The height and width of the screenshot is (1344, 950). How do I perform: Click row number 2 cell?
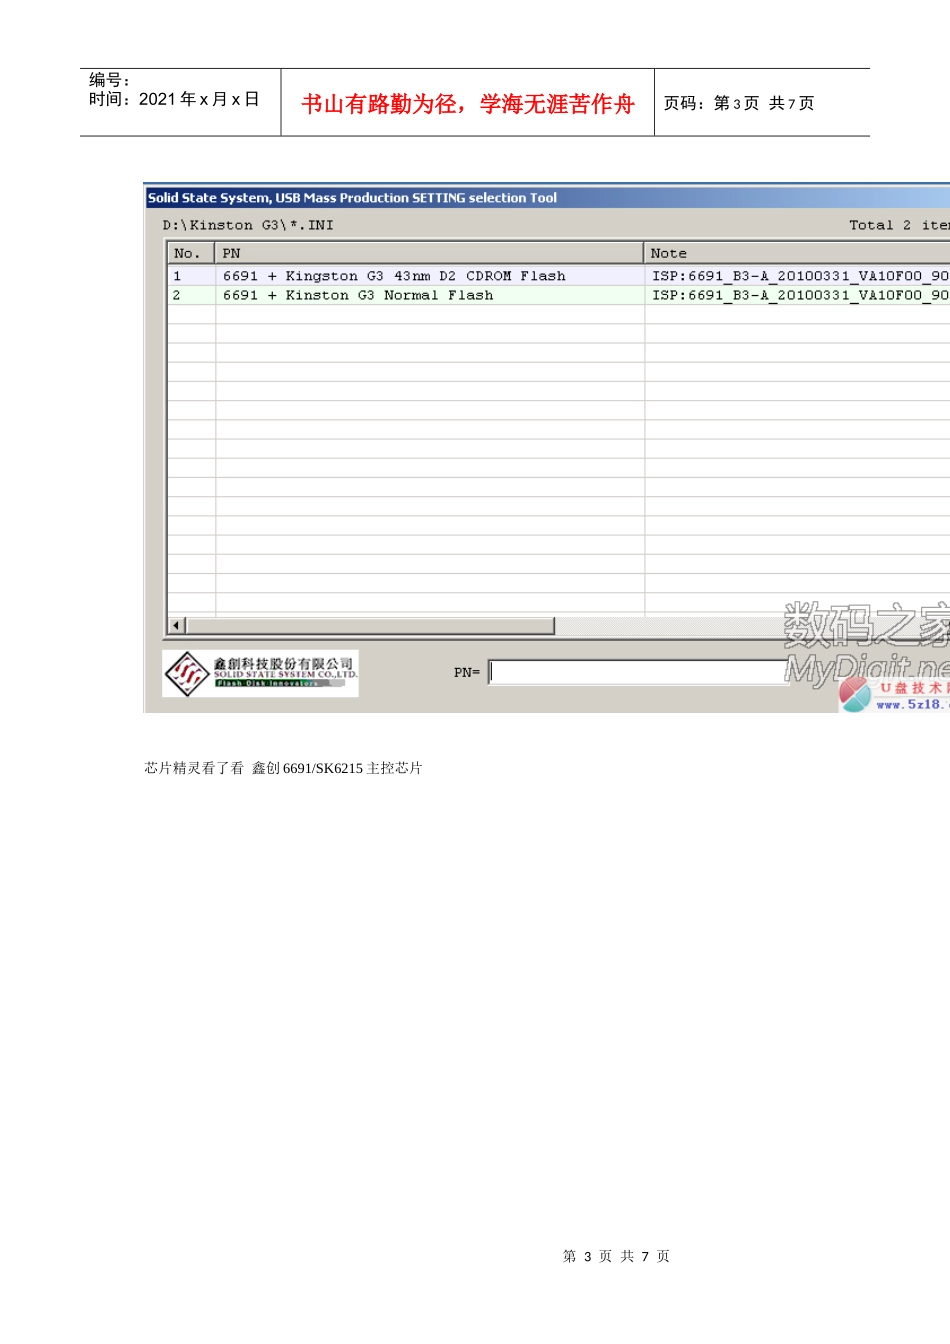(191, 295)
